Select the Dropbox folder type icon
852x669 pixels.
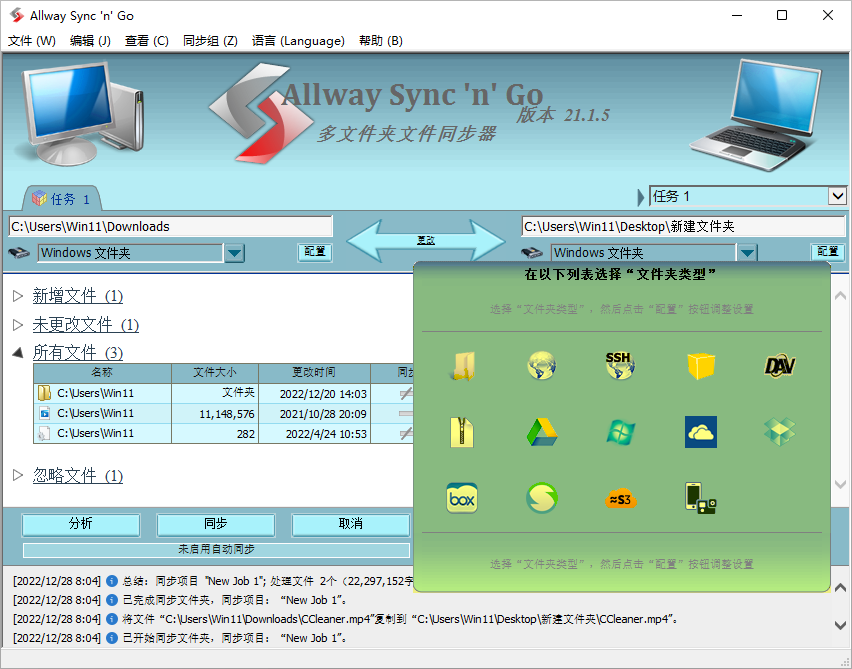pyautogui.click(x=780, y=432)
